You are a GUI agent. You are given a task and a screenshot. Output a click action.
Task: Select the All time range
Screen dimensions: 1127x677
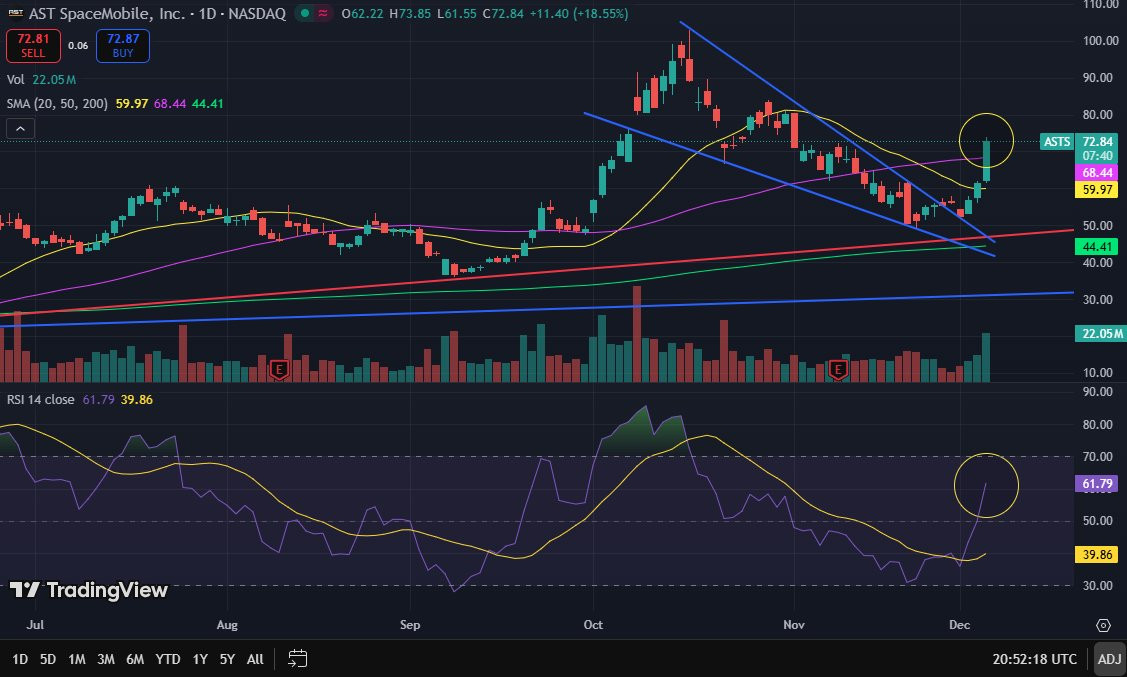tap(255, 659)
